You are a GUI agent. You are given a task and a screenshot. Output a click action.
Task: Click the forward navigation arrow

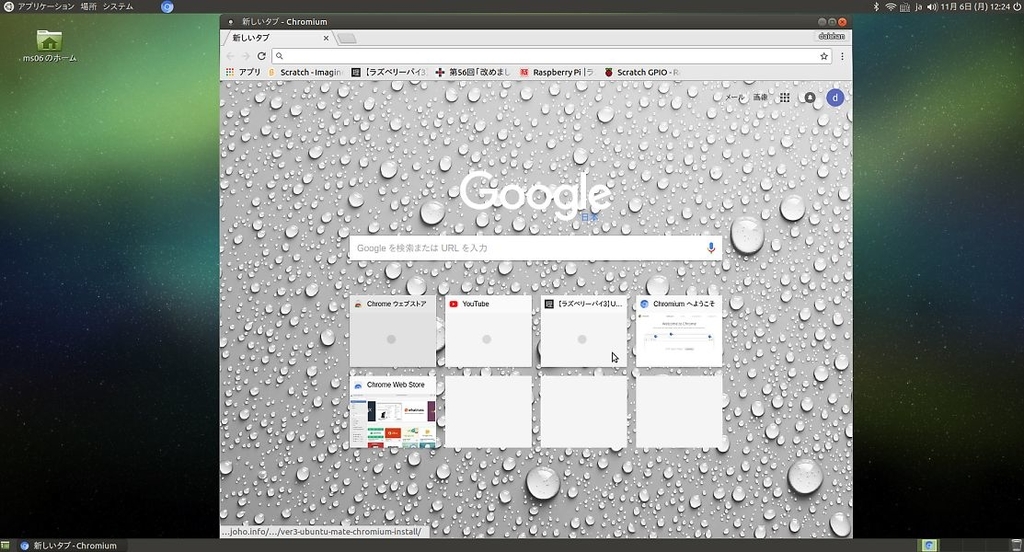[246, 56]
